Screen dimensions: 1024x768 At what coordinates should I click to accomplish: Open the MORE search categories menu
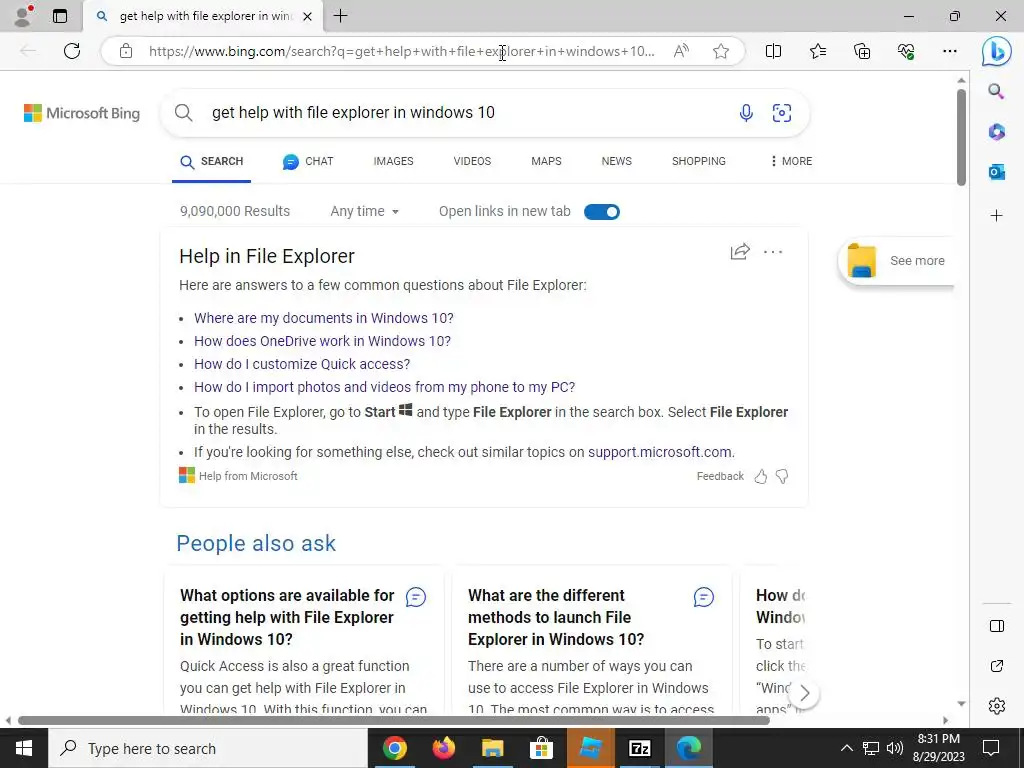point(792,161)
